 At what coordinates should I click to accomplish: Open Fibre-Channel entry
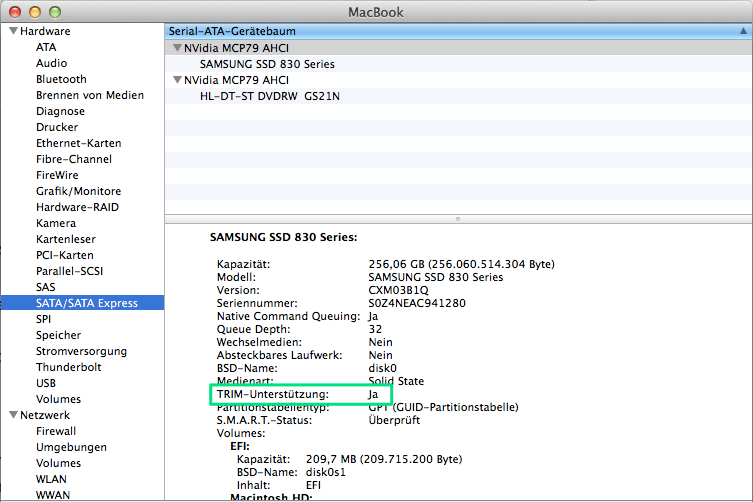click(73, 159)
